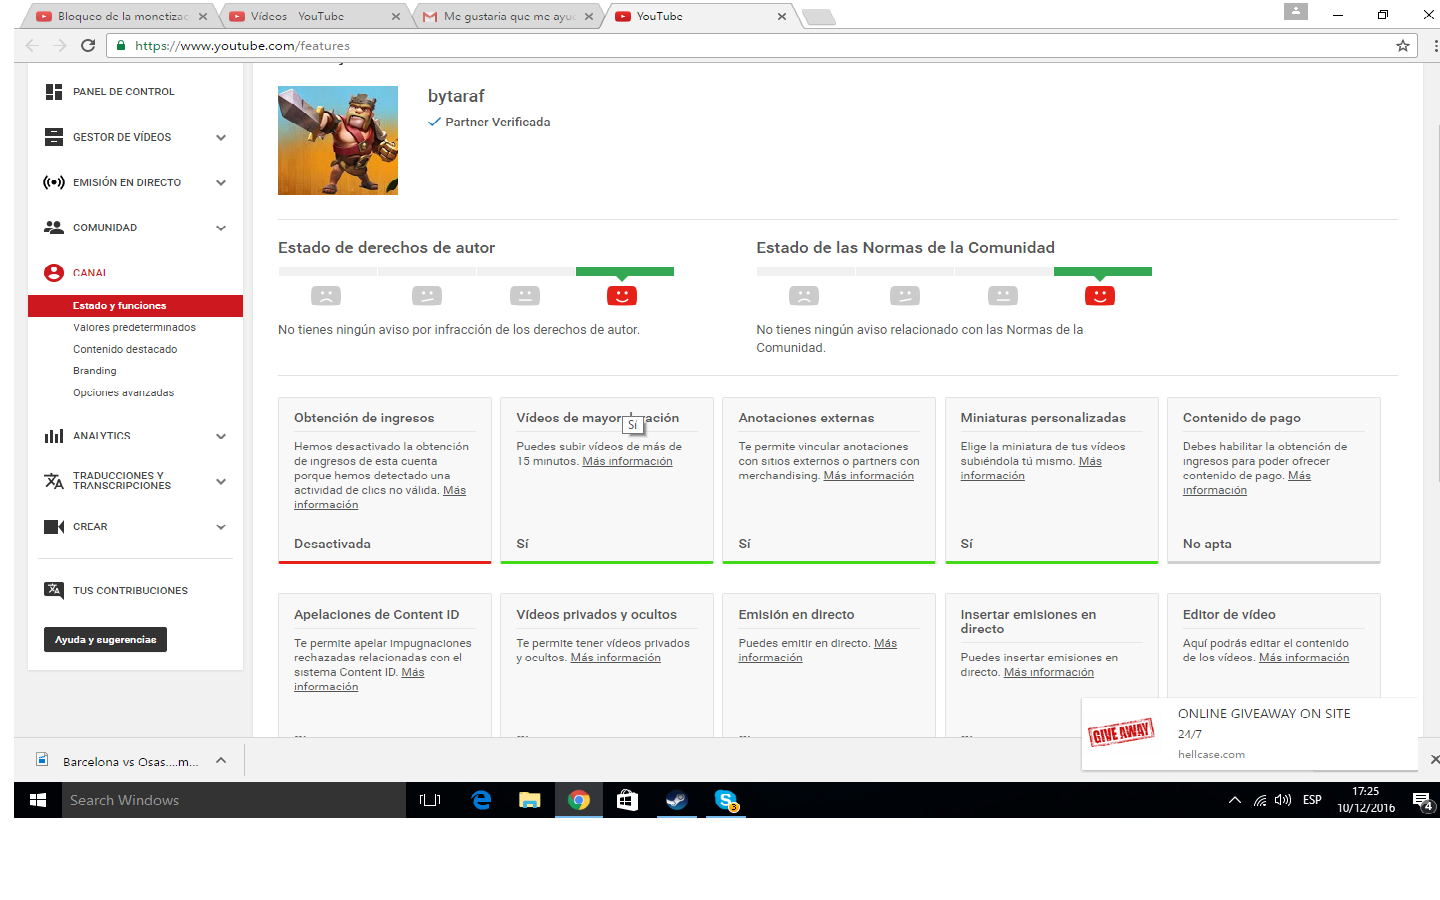Open new browser tab
Image resolution: width=1440 pixels, height=900 pixels.
819,17
